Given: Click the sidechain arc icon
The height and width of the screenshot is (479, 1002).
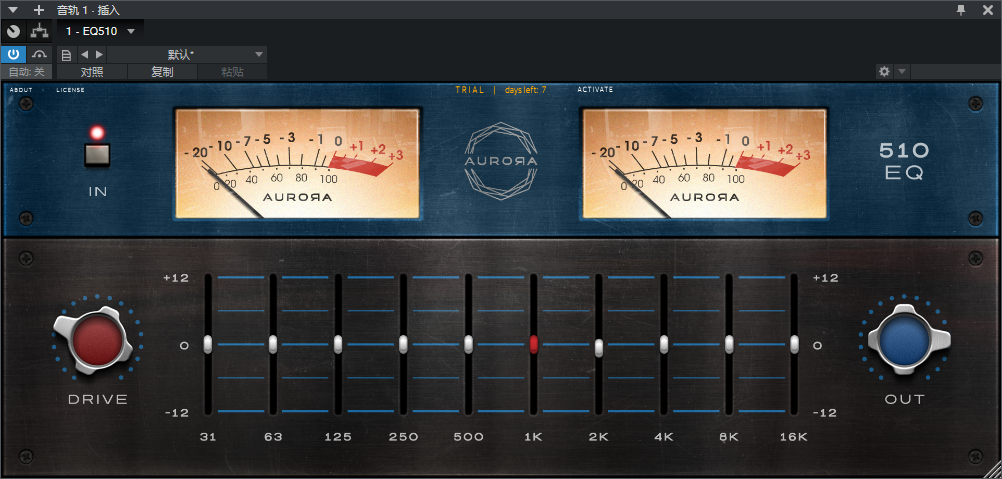Looking at the screenshot, I should 40,54.
